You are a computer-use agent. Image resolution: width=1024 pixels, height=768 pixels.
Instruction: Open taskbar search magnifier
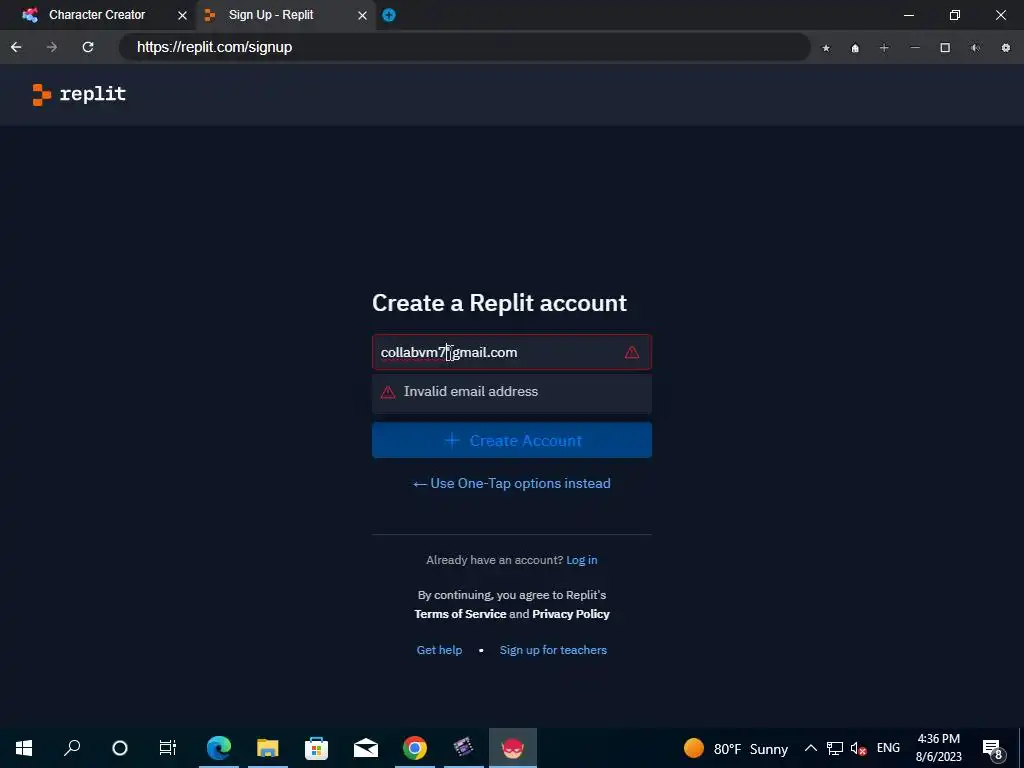pos(72,748)
